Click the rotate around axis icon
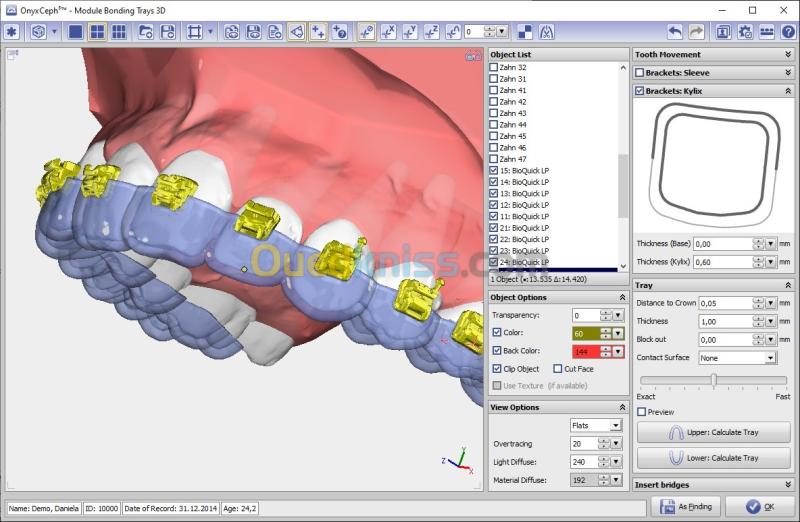This screenshot has width=800, height=522. tap(453, 32)
